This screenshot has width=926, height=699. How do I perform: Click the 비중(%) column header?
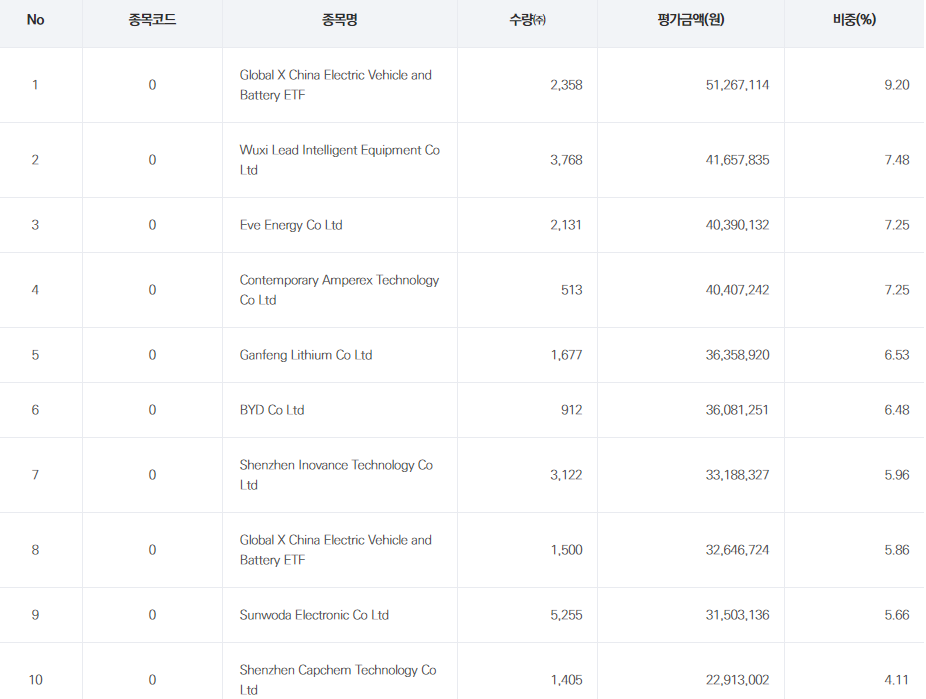pos(854,19)
